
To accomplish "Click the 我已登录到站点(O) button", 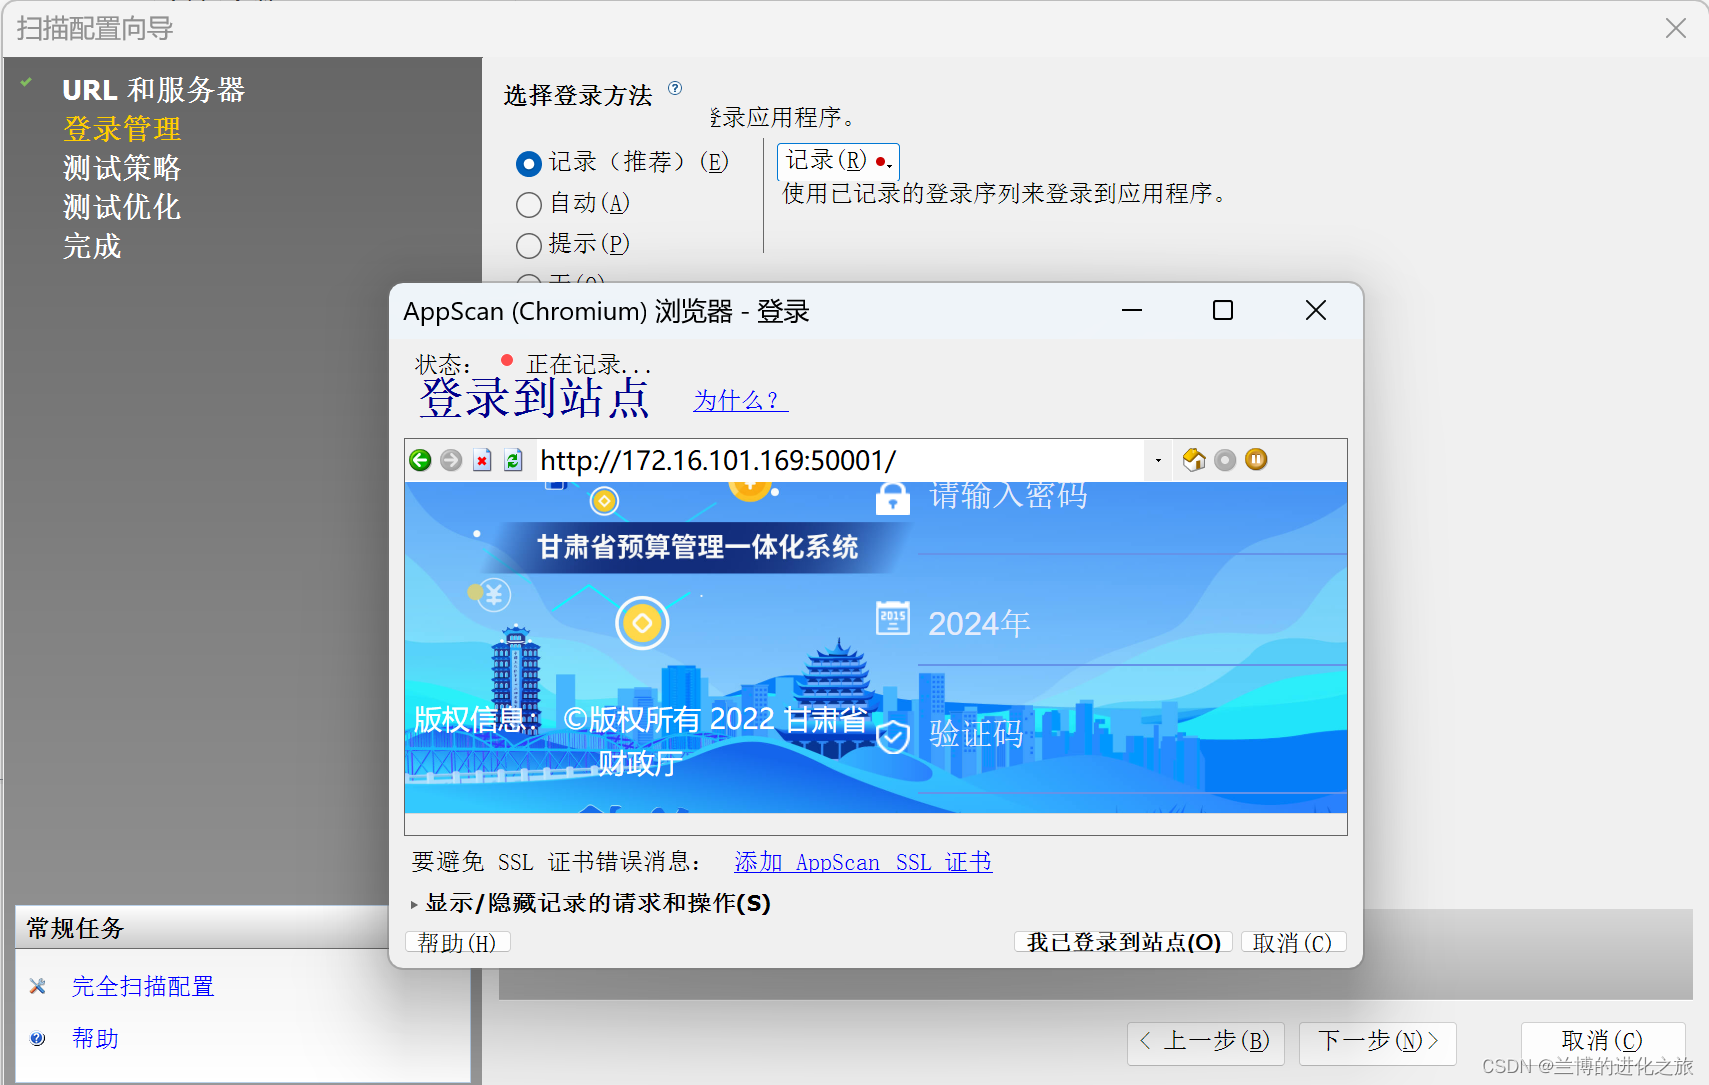I will point(1122,941).
